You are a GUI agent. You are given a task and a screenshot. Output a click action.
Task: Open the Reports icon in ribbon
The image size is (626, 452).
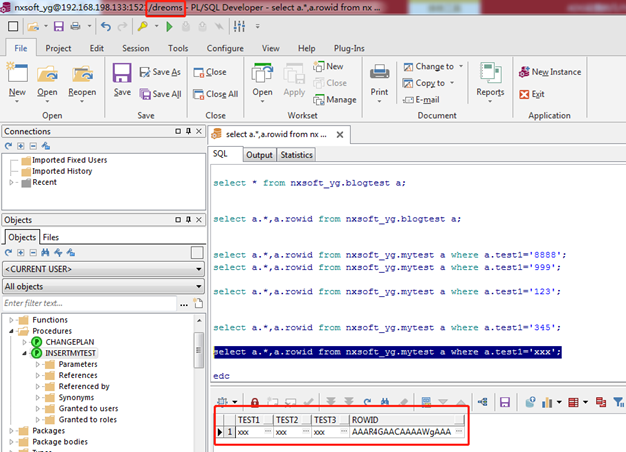click(x=490, y=76)
